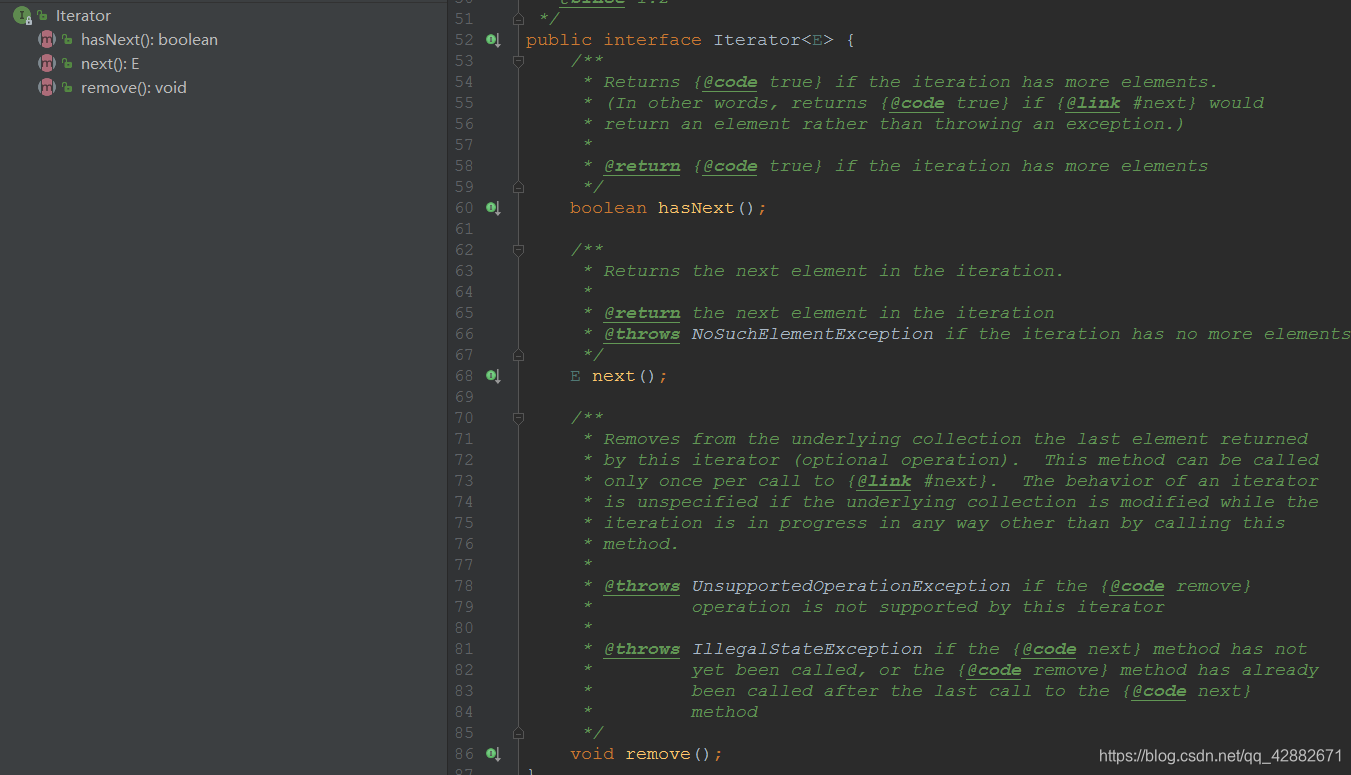This screenshot has width=1351, height=775.
Task: Click the method icon for next(): E
Action: tap(46, 64)
